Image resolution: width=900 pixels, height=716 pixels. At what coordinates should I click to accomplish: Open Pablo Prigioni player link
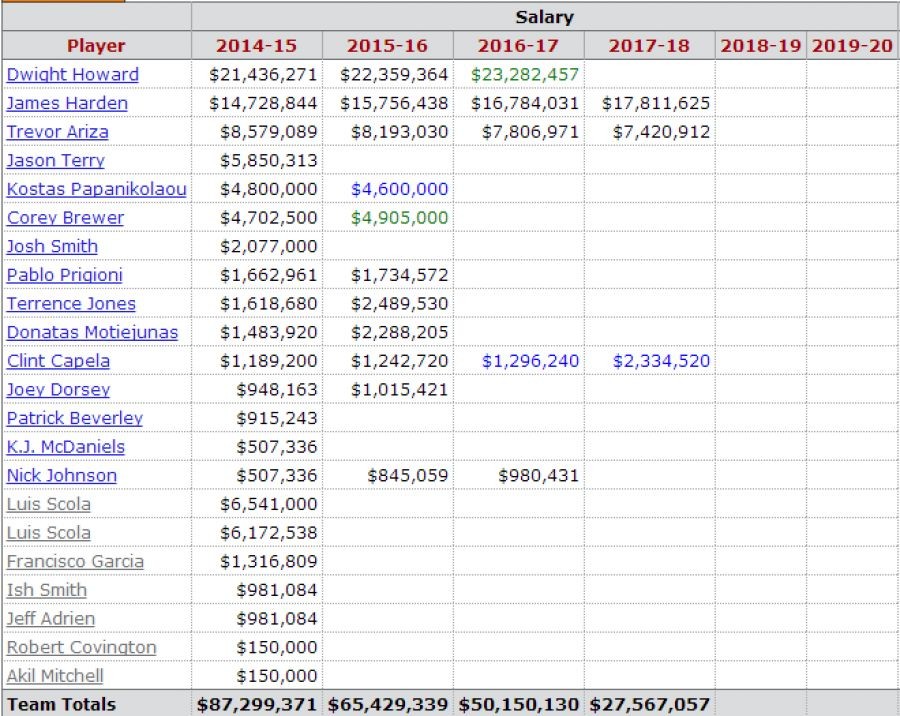click(x=65, y=276)
